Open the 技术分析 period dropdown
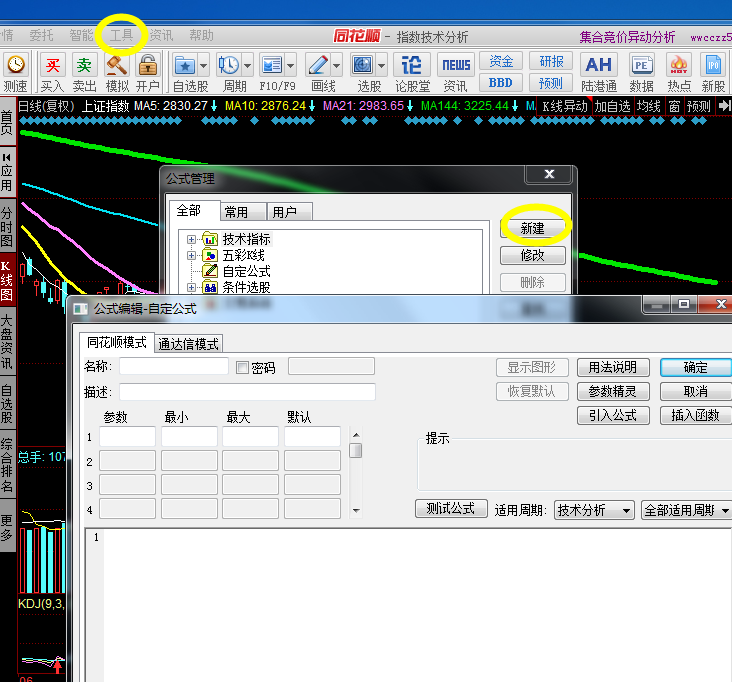732x682 pixels. point(594,510)
